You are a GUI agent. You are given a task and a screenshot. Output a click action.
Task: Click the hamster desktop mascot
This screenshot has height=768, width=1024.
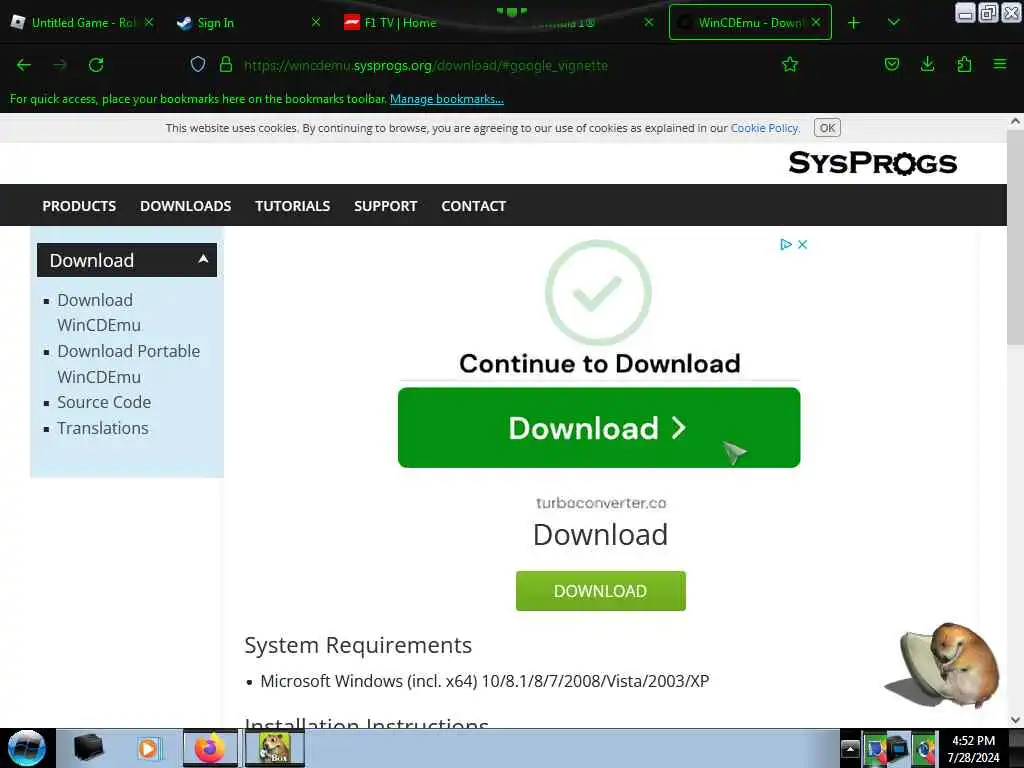(x=943, y=665)
